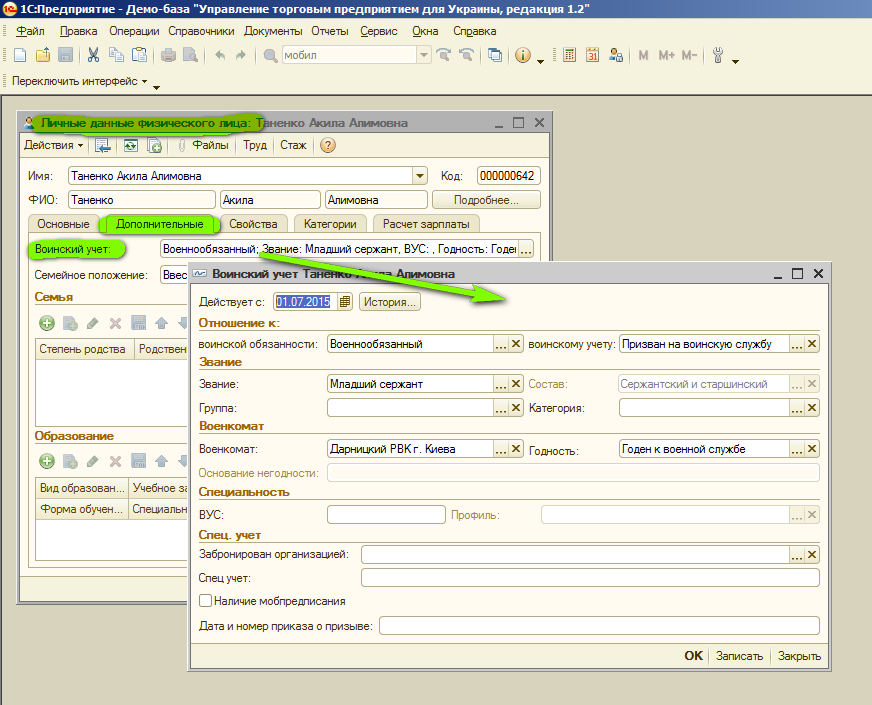Switch to the Расчет зарплаты tab
Image resolution: width=872 pixels, height=705 pixels.
[x=426, y=224]
